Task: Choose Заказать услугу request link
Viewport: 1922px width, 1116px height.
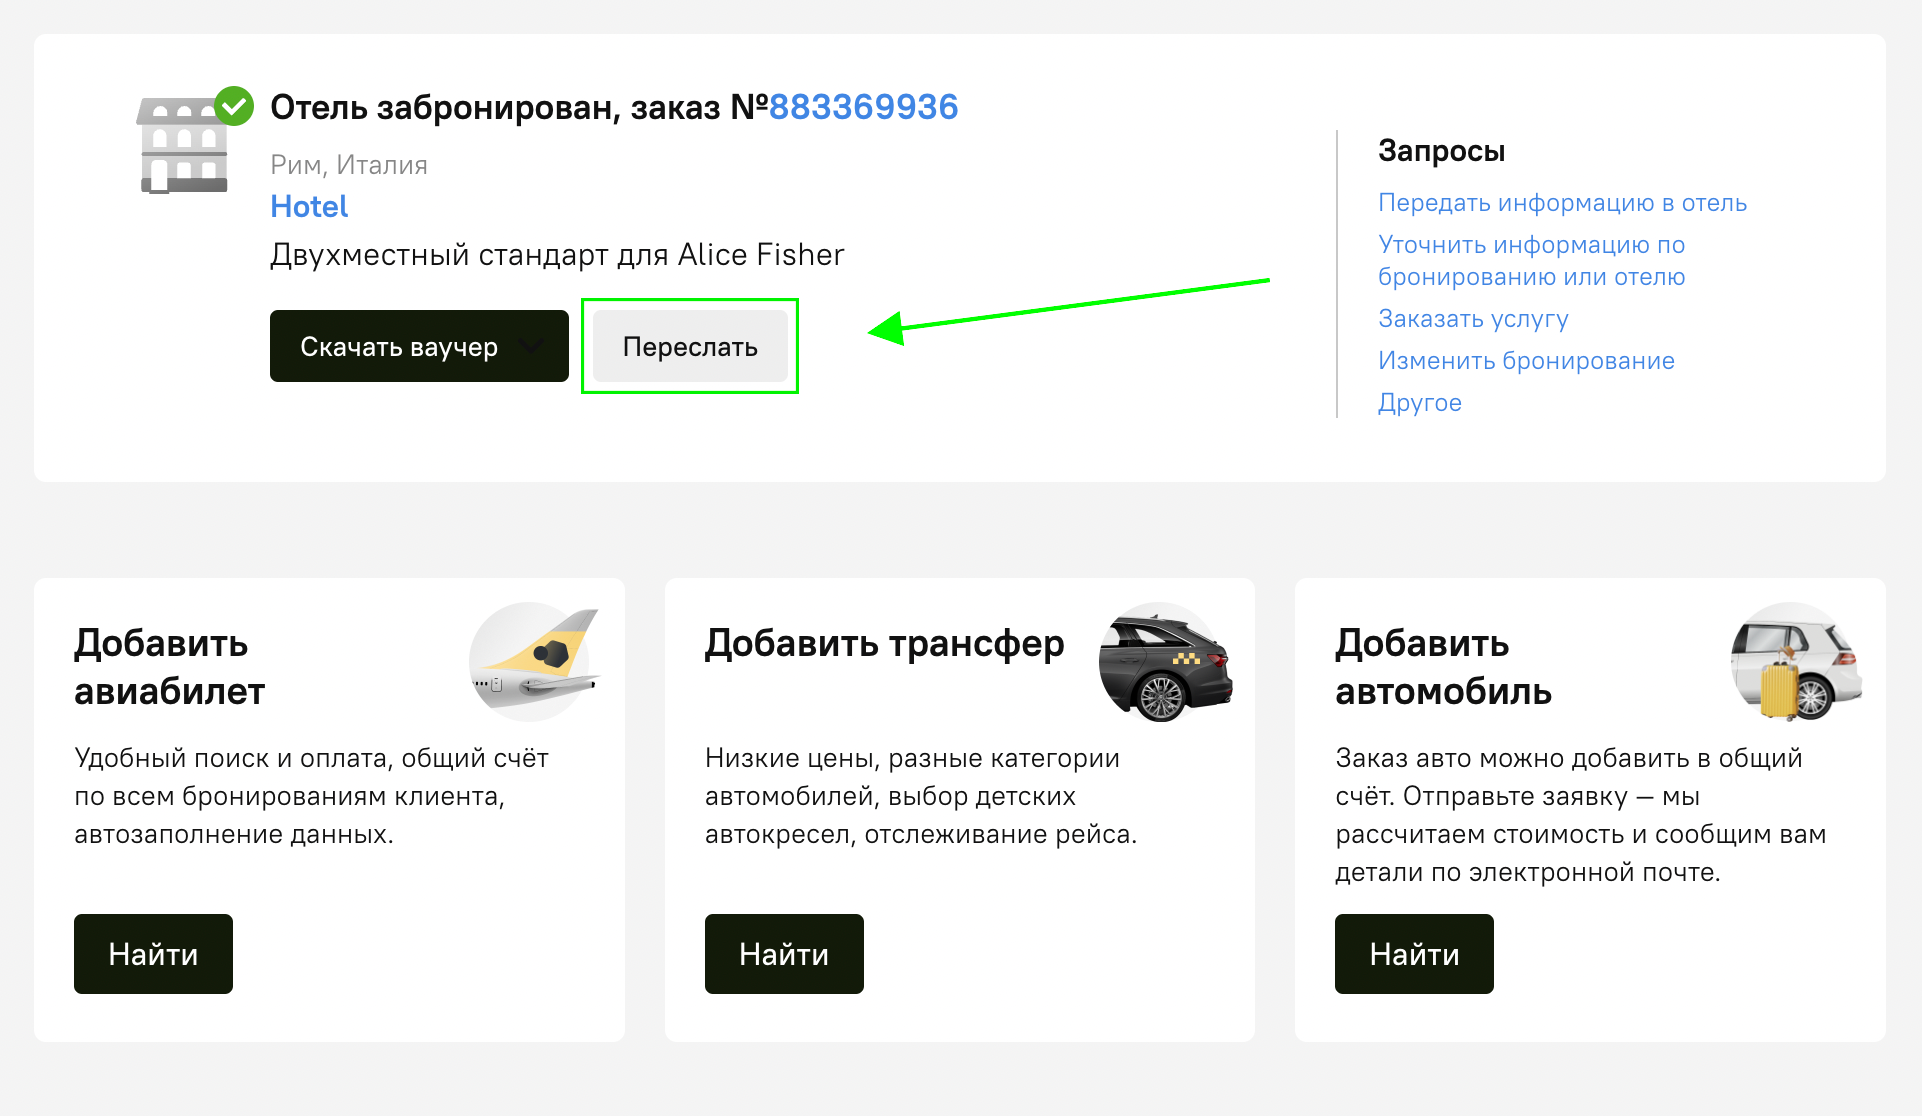Action: point(1473,319)
